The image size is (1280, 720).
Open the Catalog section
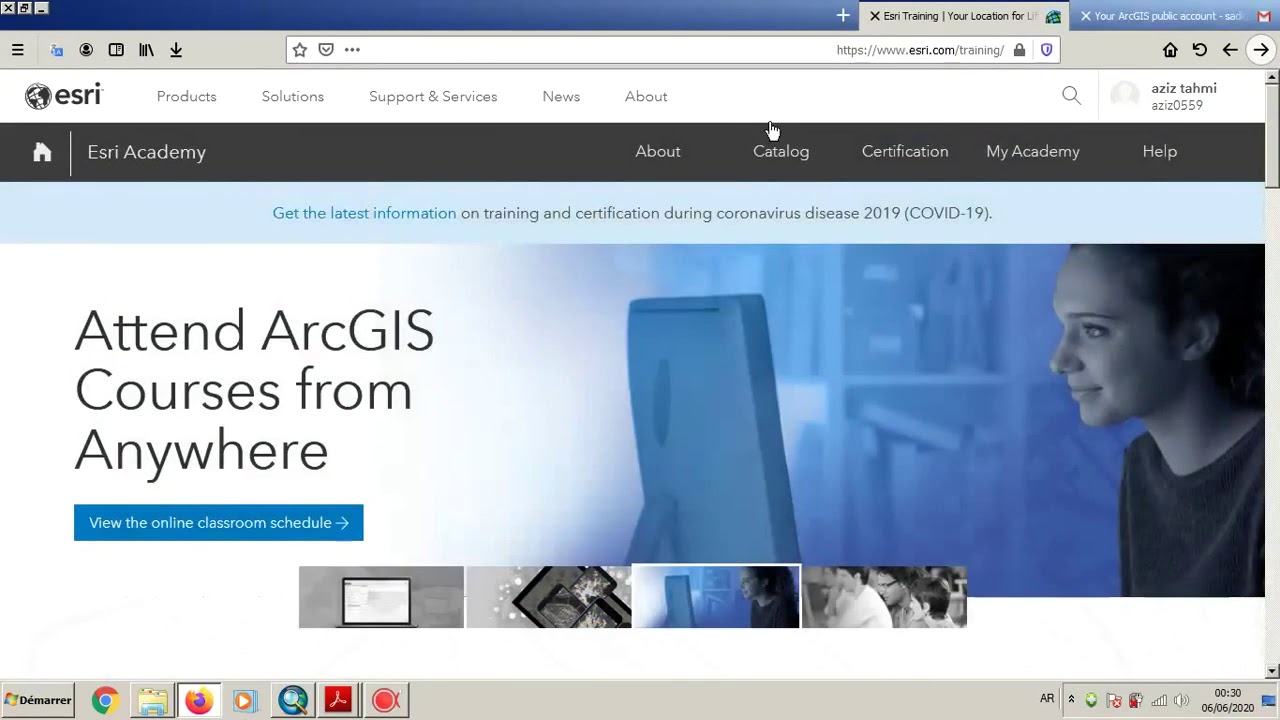(781, 152)
